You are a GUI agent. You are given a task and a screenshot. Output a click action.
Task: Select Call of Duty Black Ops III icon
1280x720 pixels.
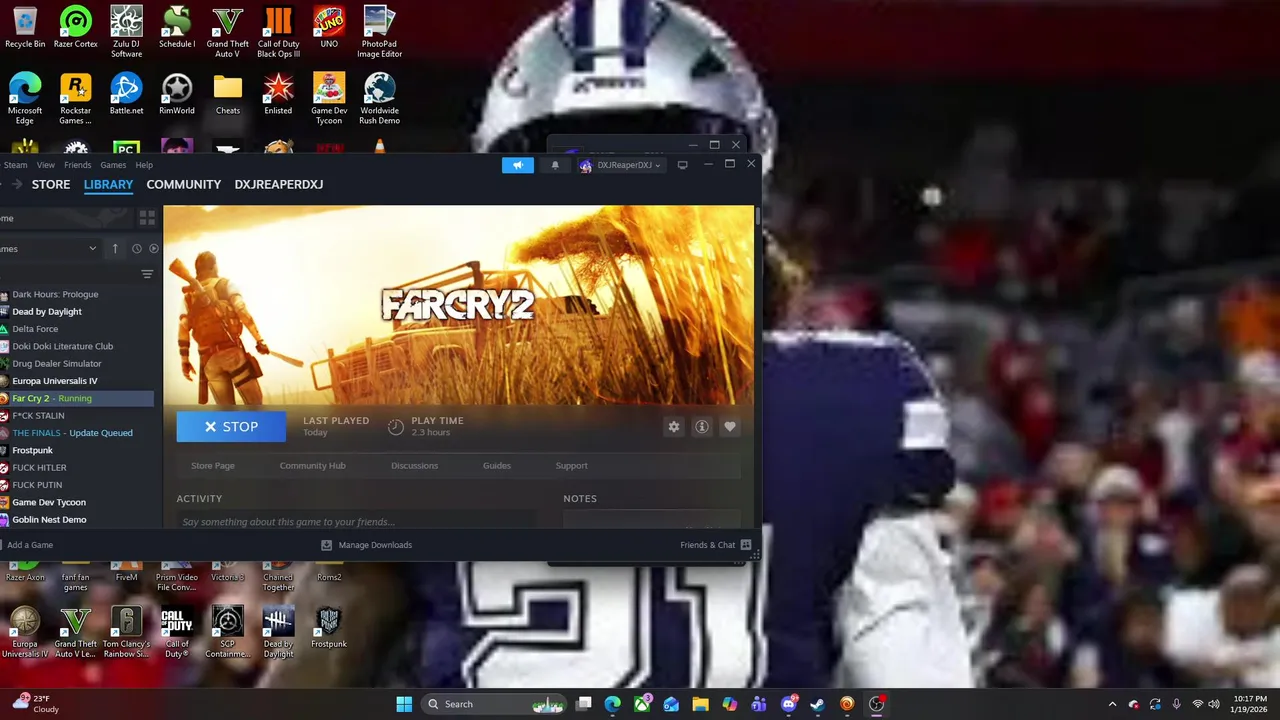pyautogui.click(x=278, y=31)
